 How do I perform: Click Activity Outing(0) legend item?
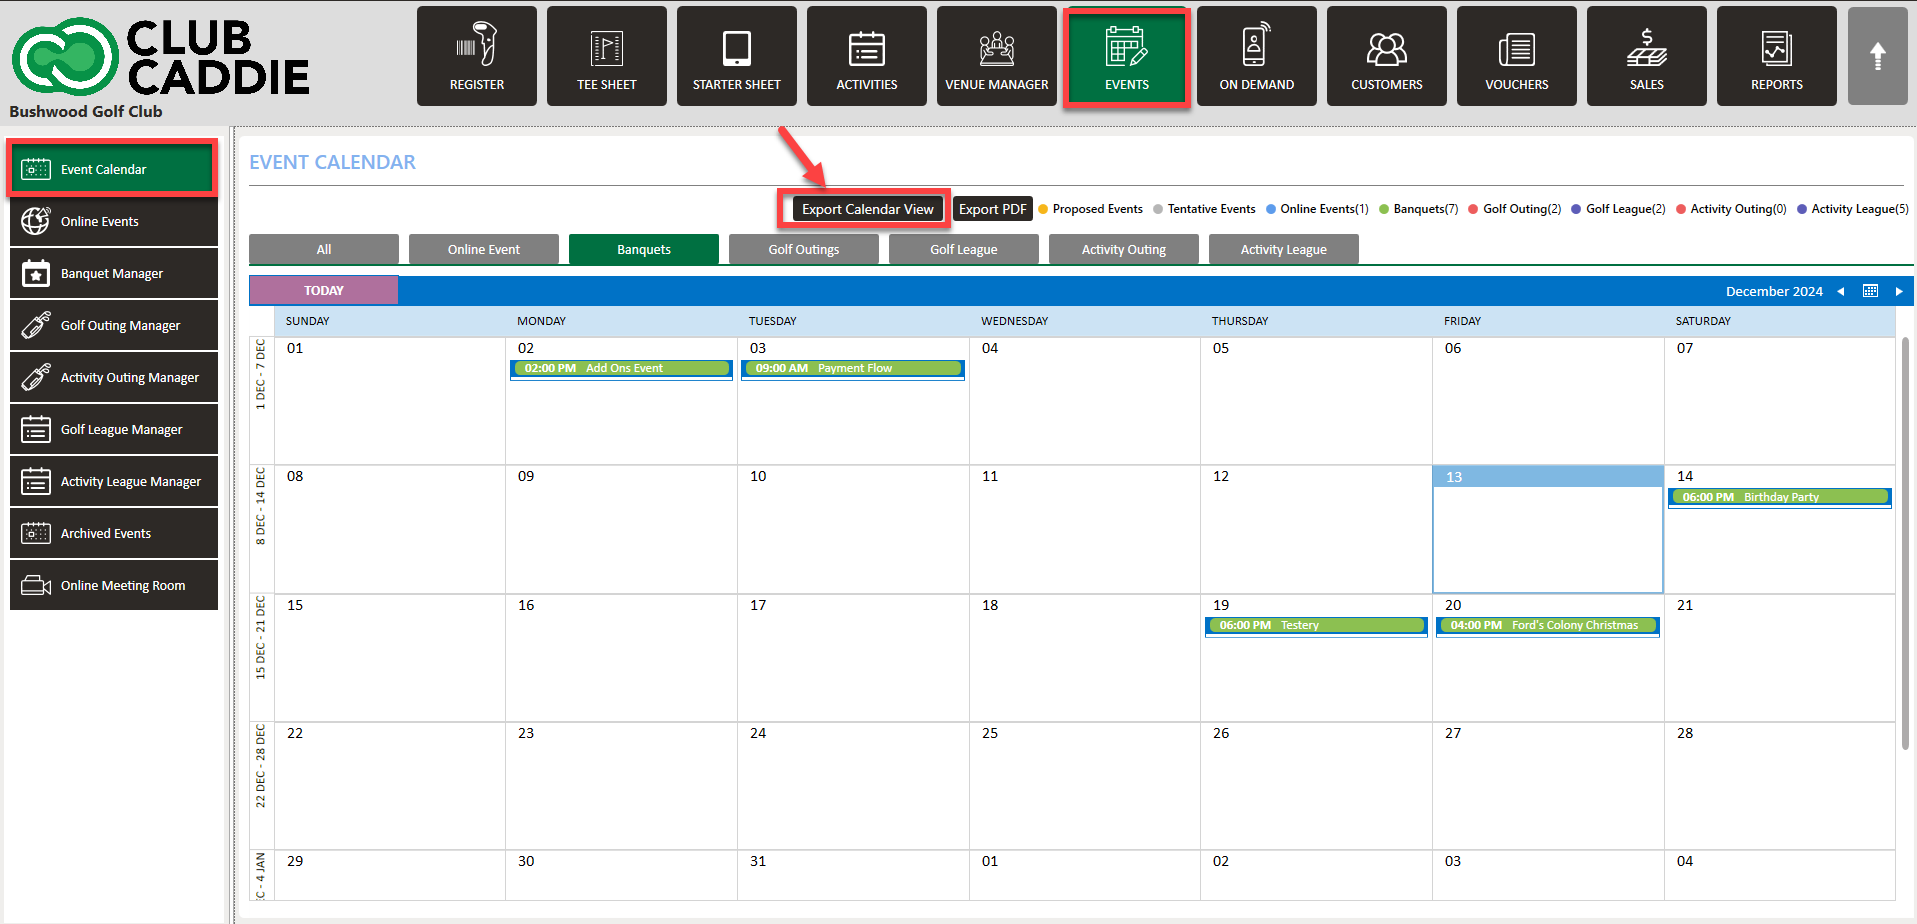point(1732,209)
